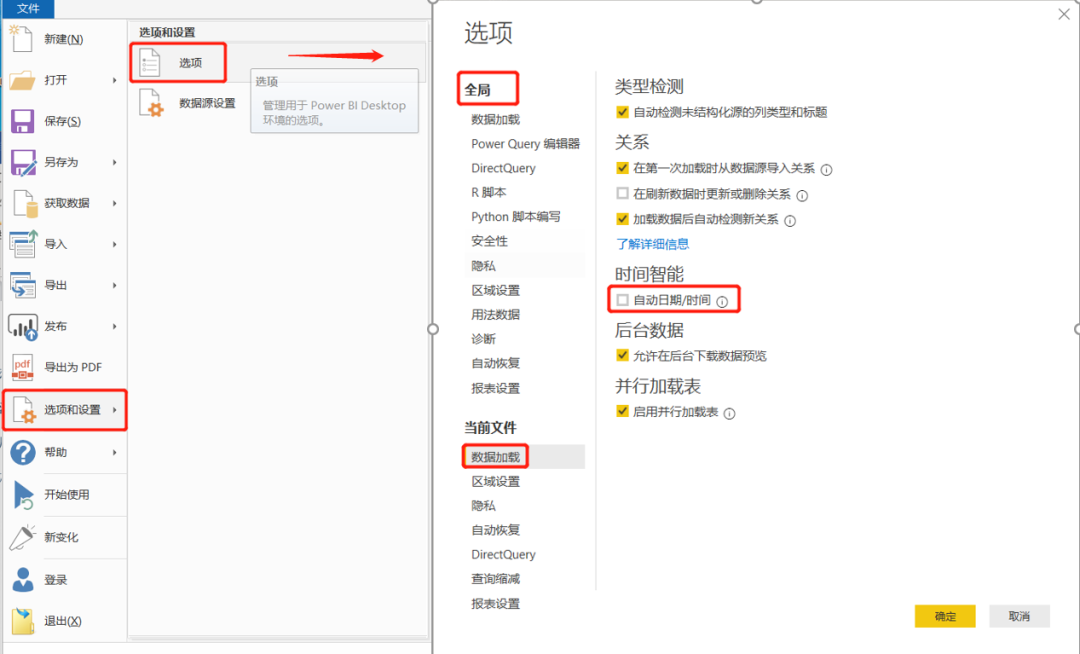Screen dimensions: 1080x654
Task: Open the 了解详细信息 link
Action: click(652, 244)
